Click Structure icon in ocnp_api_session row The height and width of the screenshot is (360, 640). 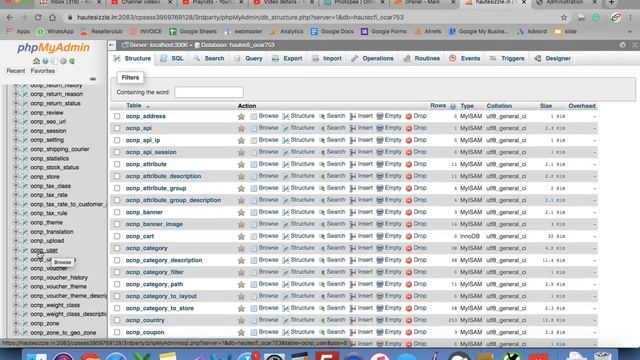286,152
